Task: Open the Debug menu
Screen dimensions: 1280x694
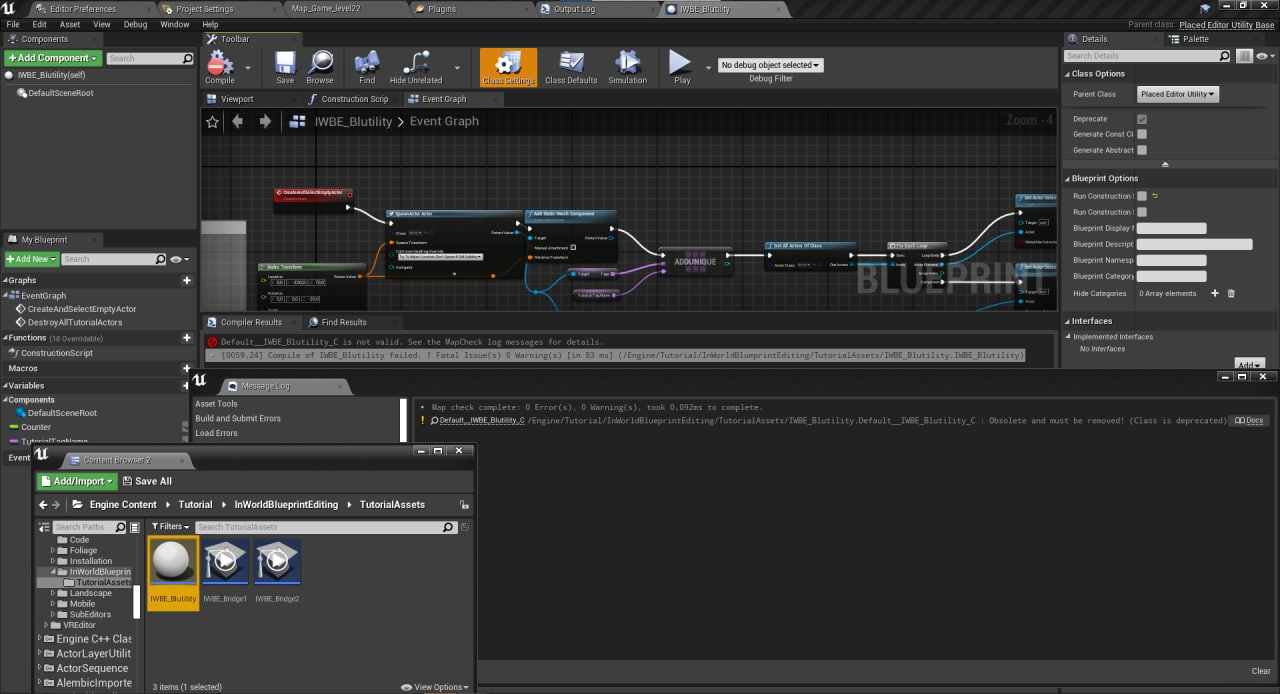Action: (x=135, y=24)
